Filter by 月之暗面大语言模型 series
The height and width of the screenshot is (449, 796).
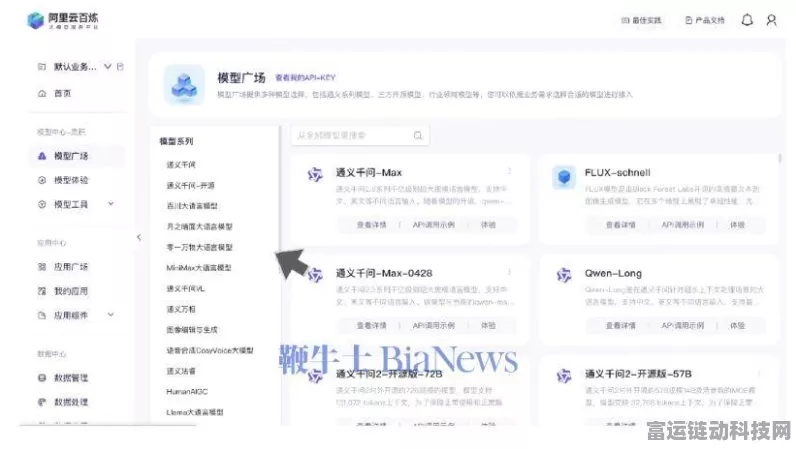point(199,227)
